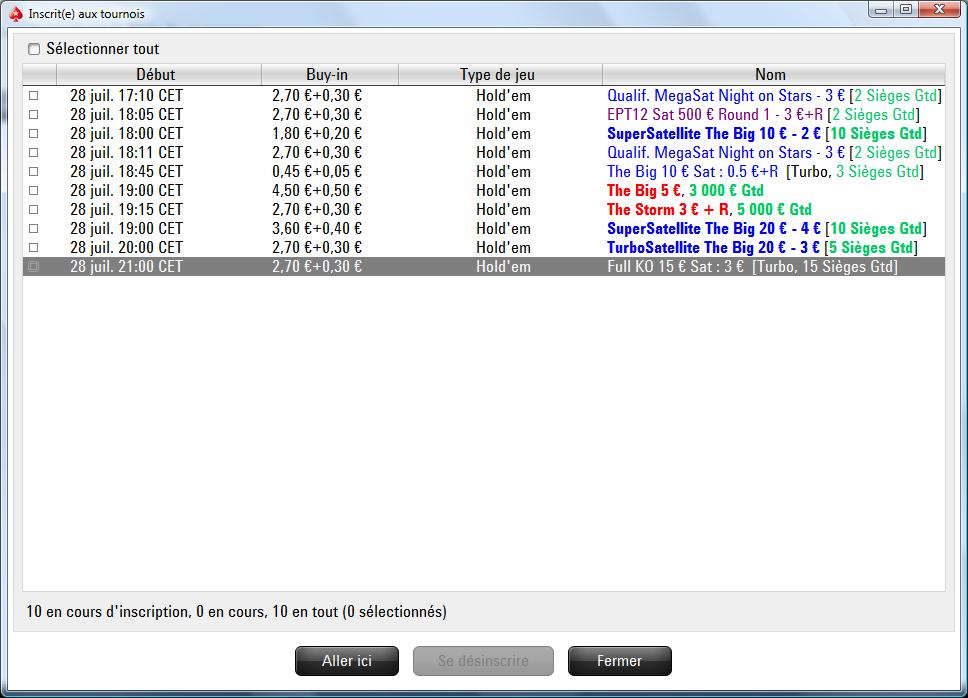Click the 28 juil. 18:11 CET start time
Screen dimensions: 968x698
(x=127, y=152)
